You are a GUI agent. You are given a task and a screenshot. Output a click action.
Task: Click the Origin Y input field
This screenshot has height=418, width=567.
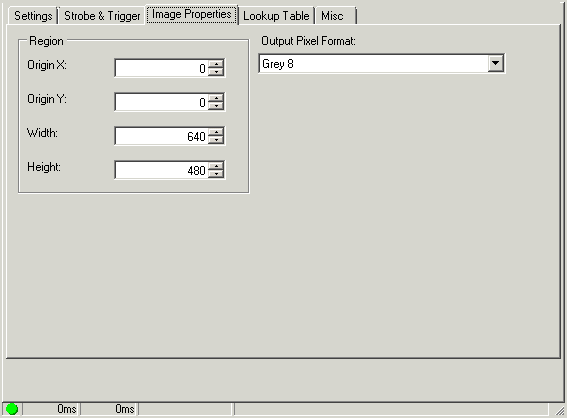pos(161,102)
